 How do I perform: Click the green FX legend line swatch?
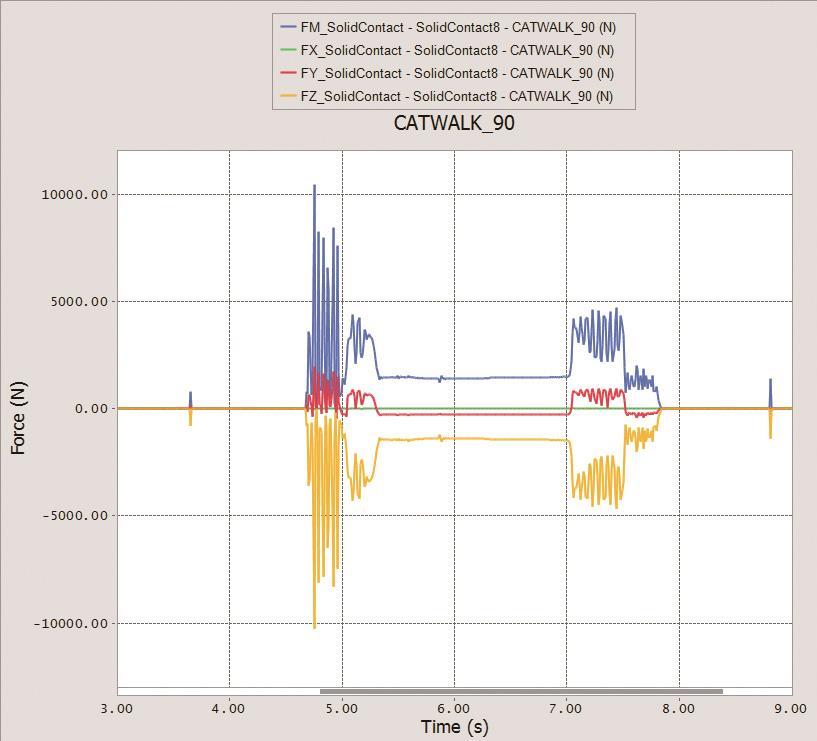(288, 50)
